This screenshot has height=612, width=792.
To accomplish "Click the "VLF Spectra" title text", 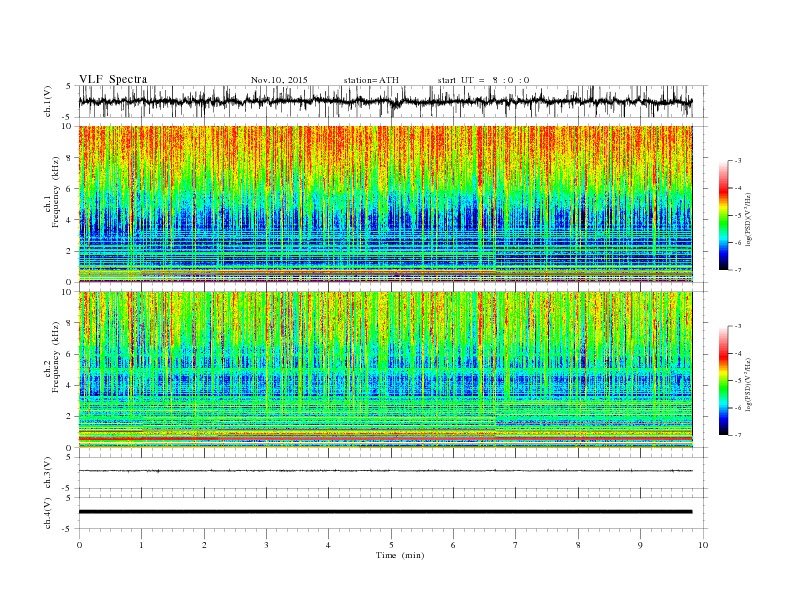I will 113,79.
